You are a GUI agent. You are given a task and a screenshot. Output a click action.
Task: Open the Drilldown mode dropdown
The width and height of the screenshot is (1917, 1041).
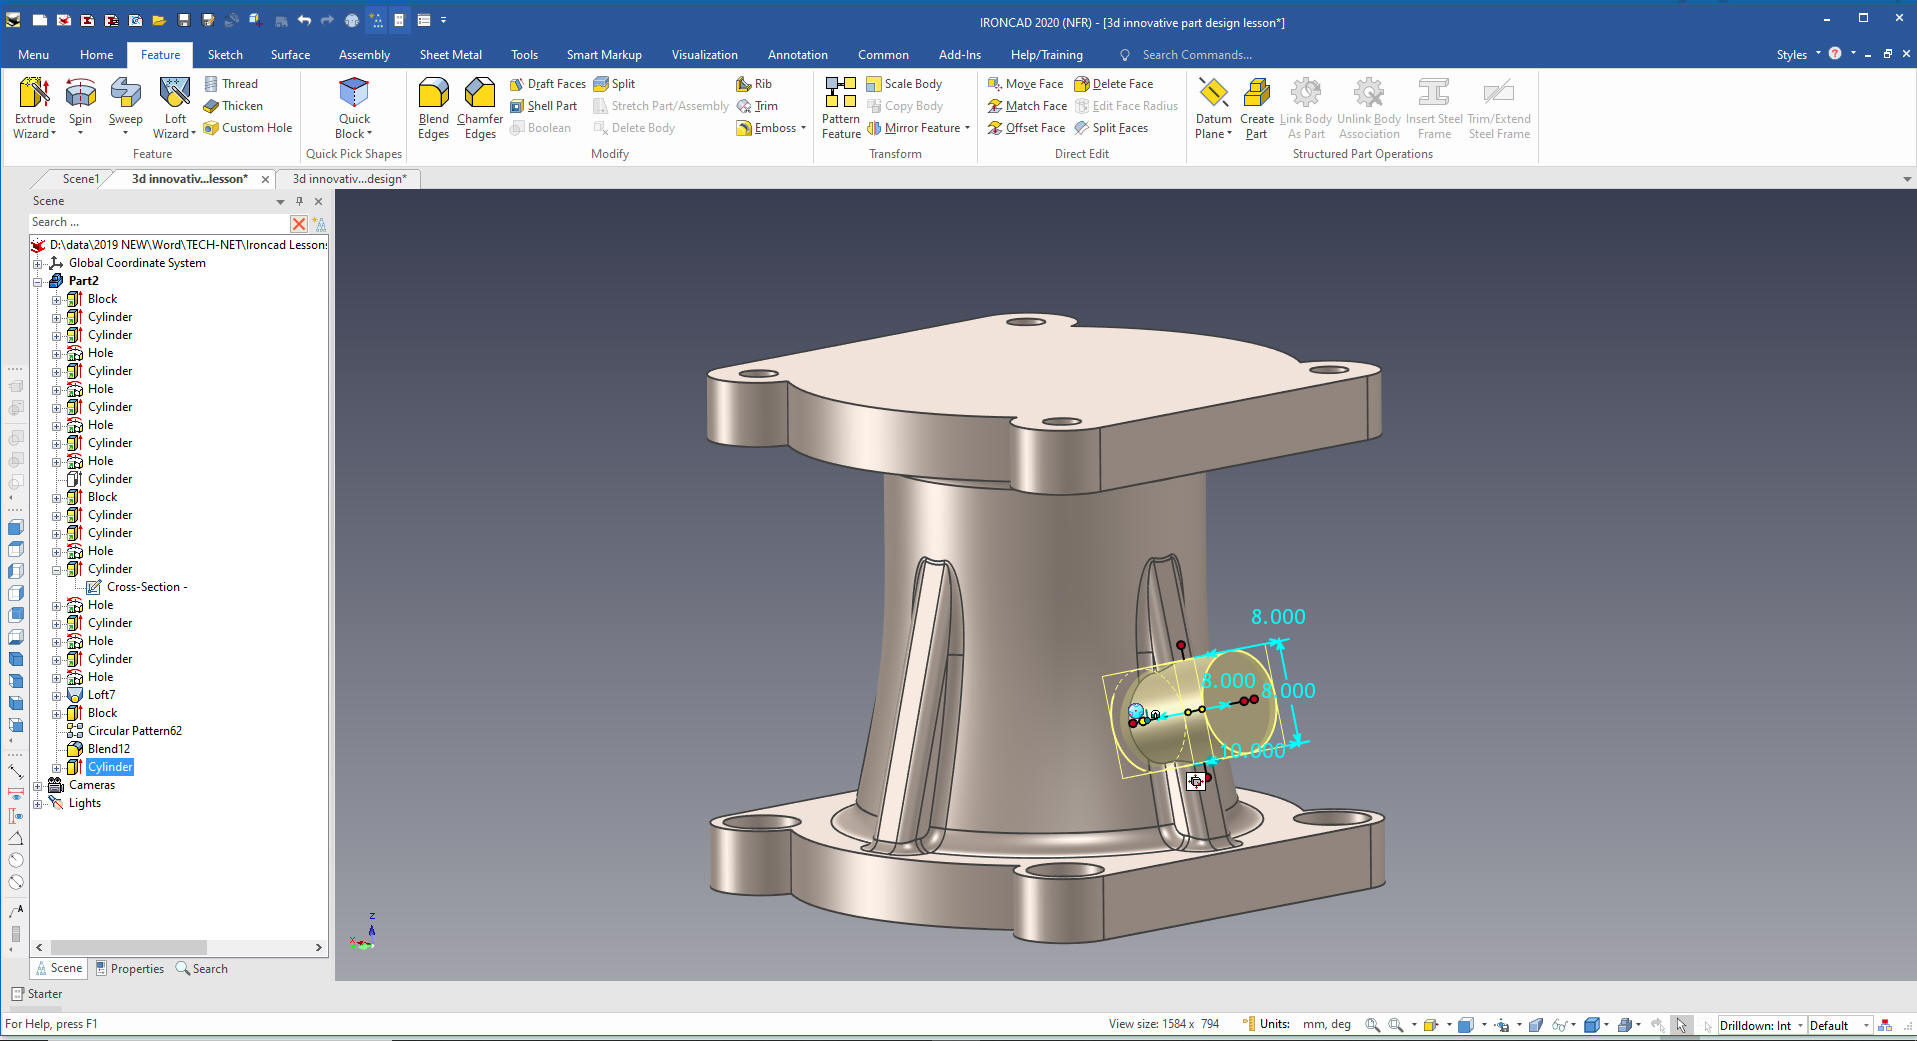[x=1800, y=1026]
